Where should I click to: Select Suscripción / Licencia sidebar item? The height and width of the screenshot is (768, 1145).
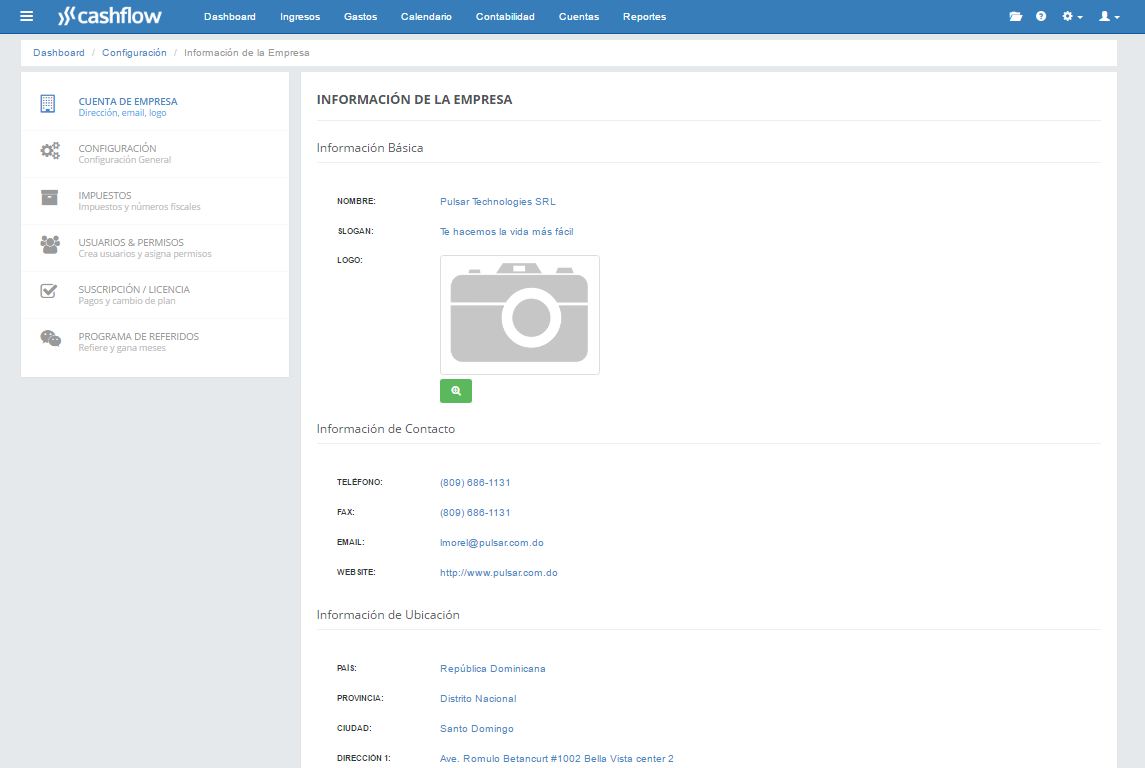pyautogui.click(x=155, y=294)
